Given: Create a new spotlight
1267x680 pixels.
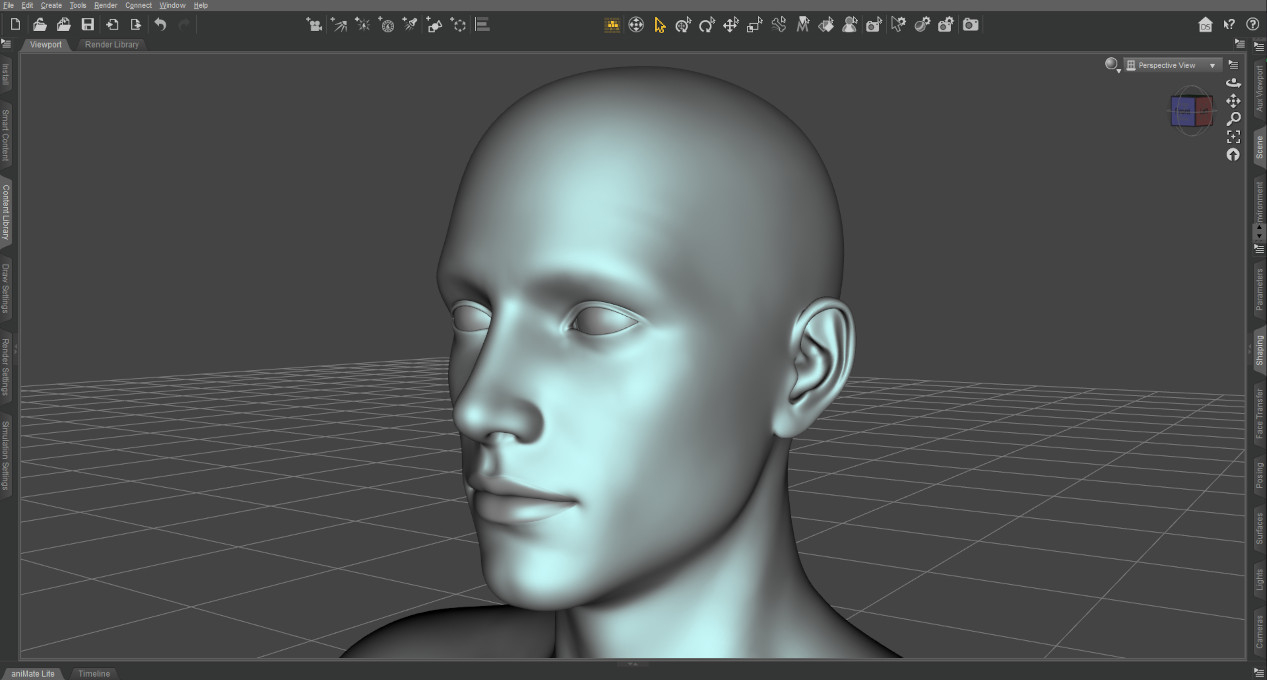Looking at the screenshot, I should 410,25.
